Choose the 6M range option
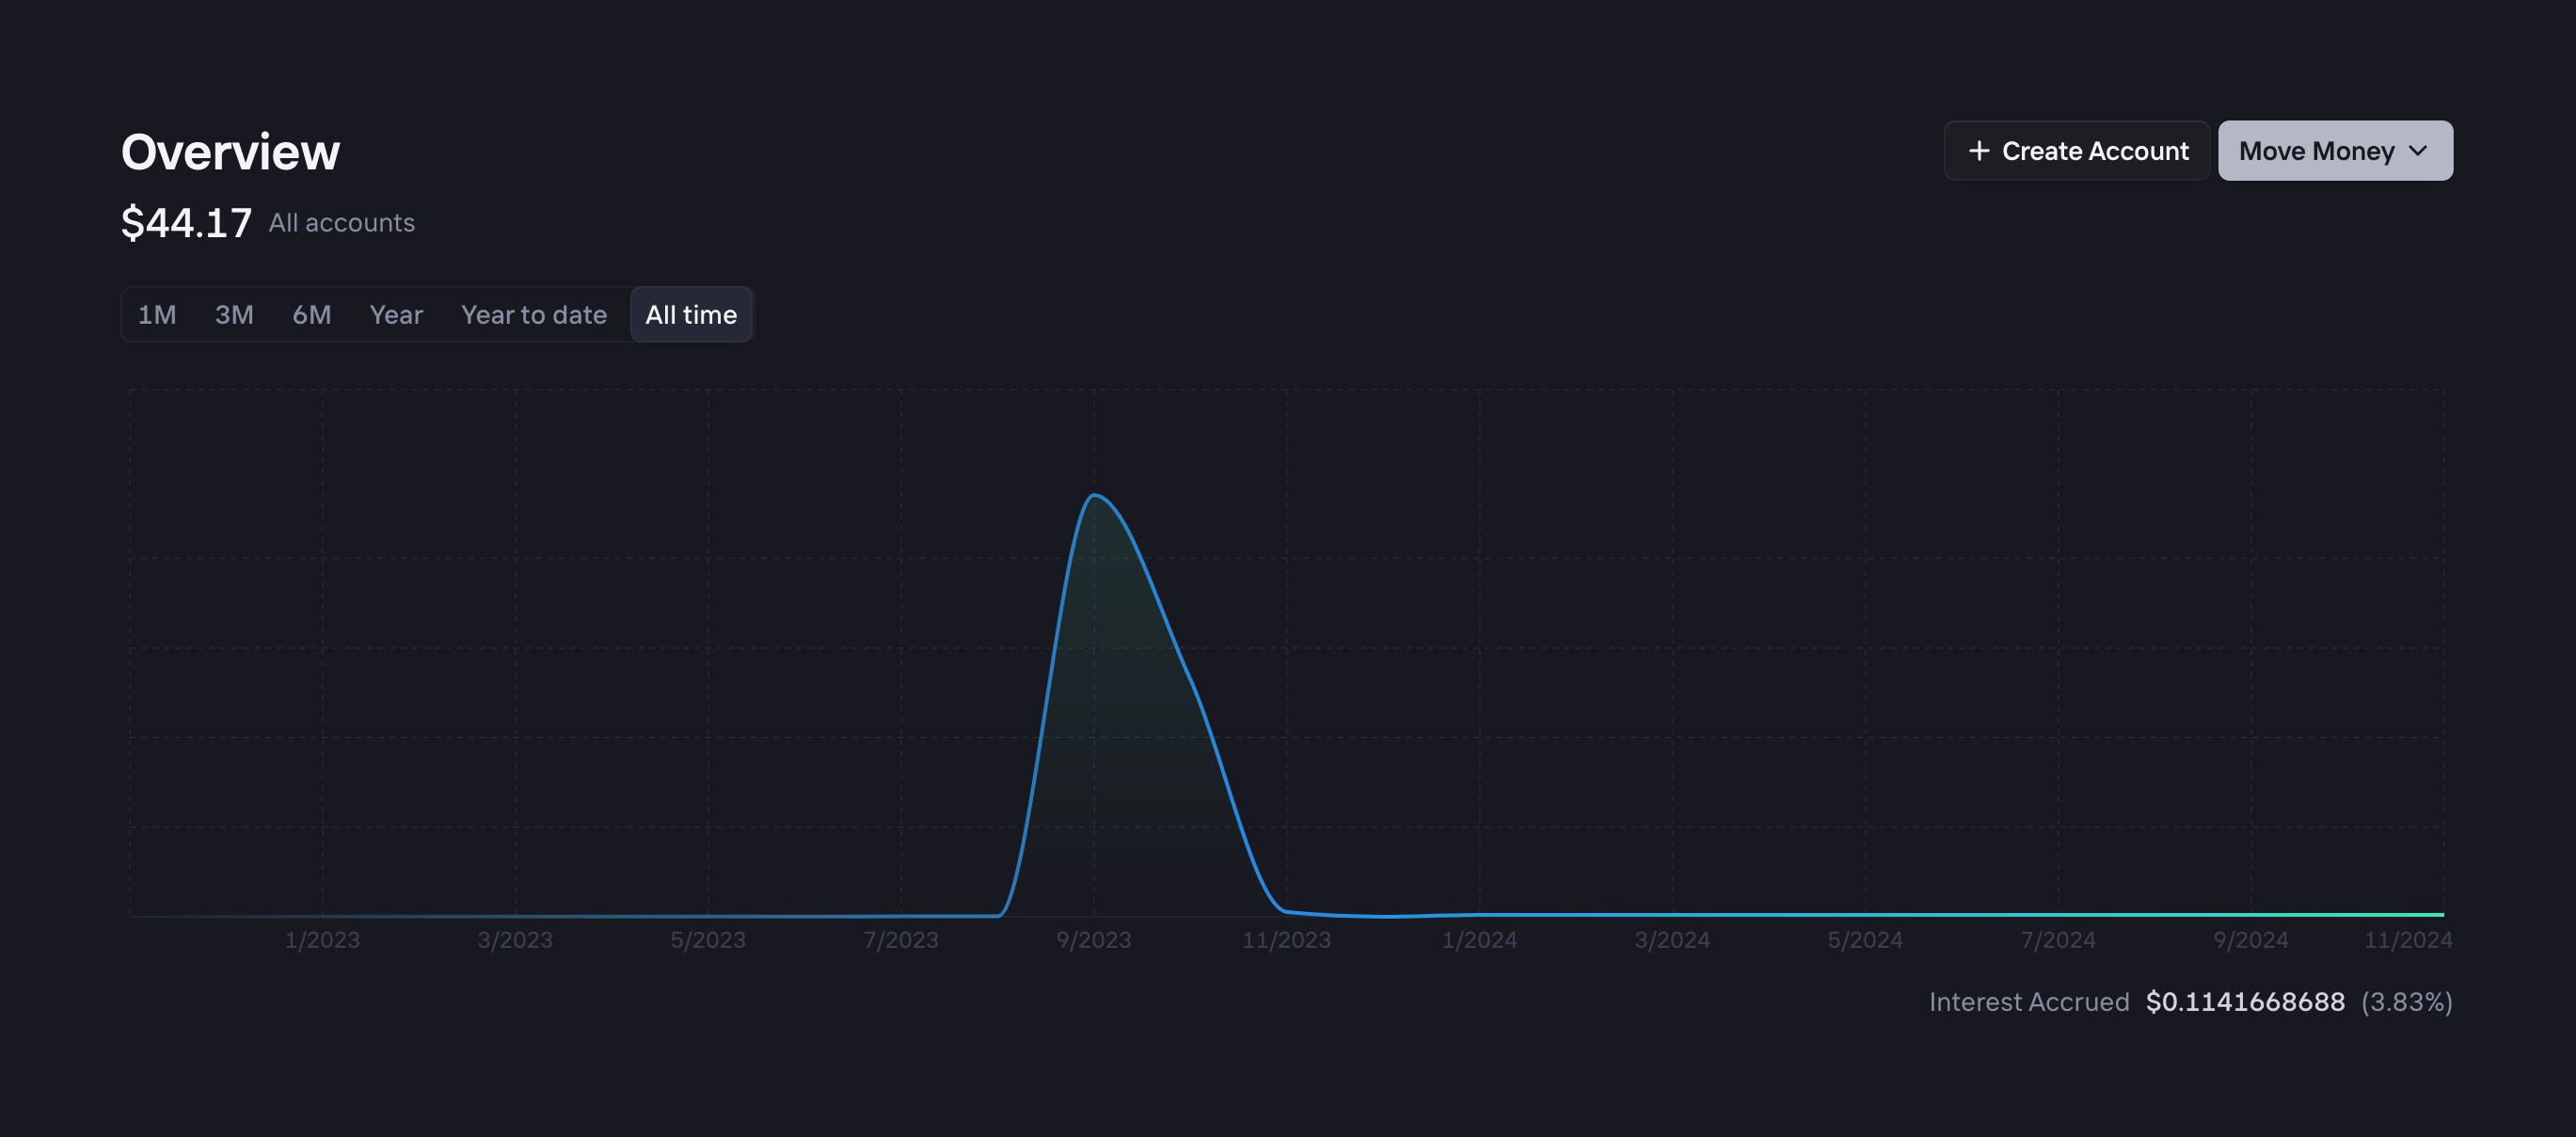 coord(311,315)
